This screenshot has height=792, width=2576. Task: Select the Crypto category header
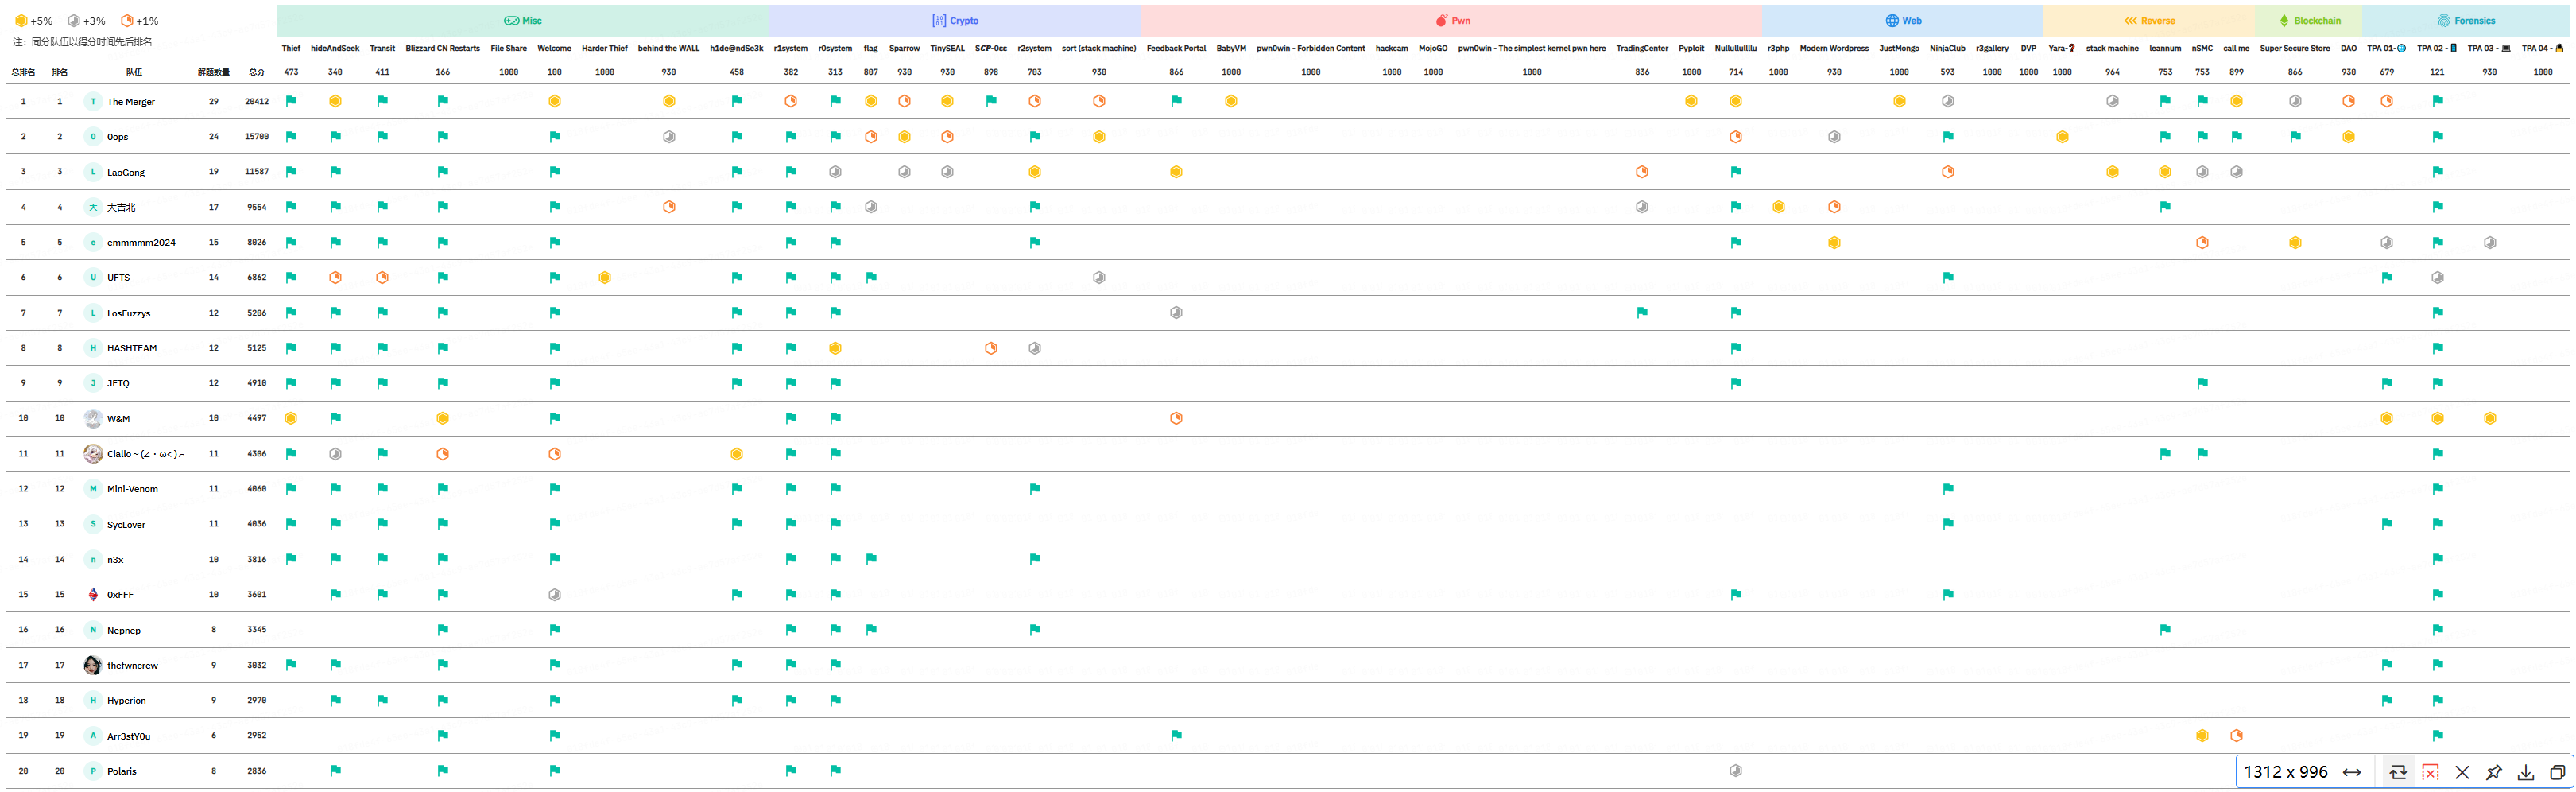[x=958, y=20]
